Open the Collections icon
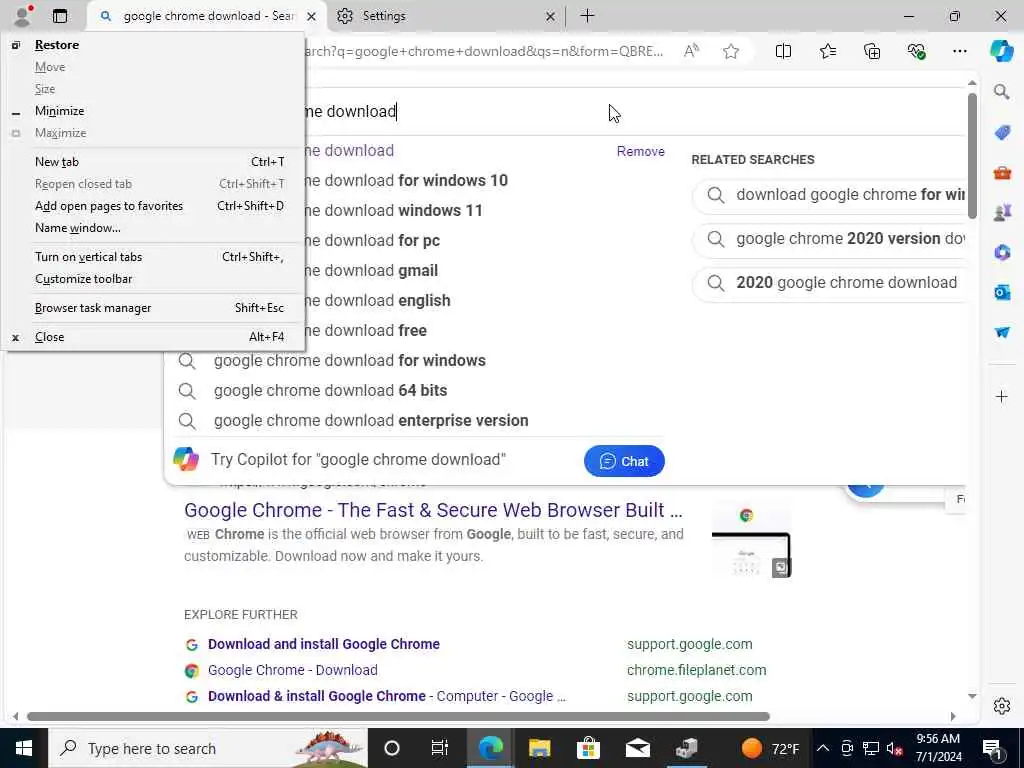This screenshot has height=768, width=1024. [x=872, y=51]
